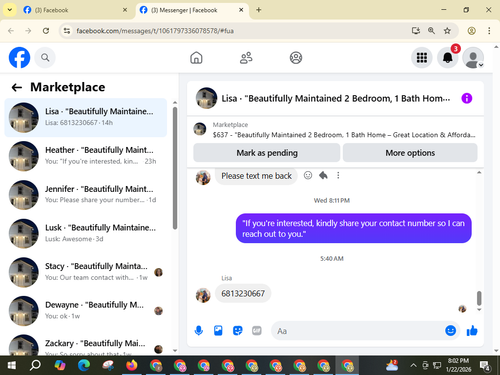500x375 pixels.
Task: React to the "Please text me back" message
Action: pyautogui.click(x=308, y=175)
